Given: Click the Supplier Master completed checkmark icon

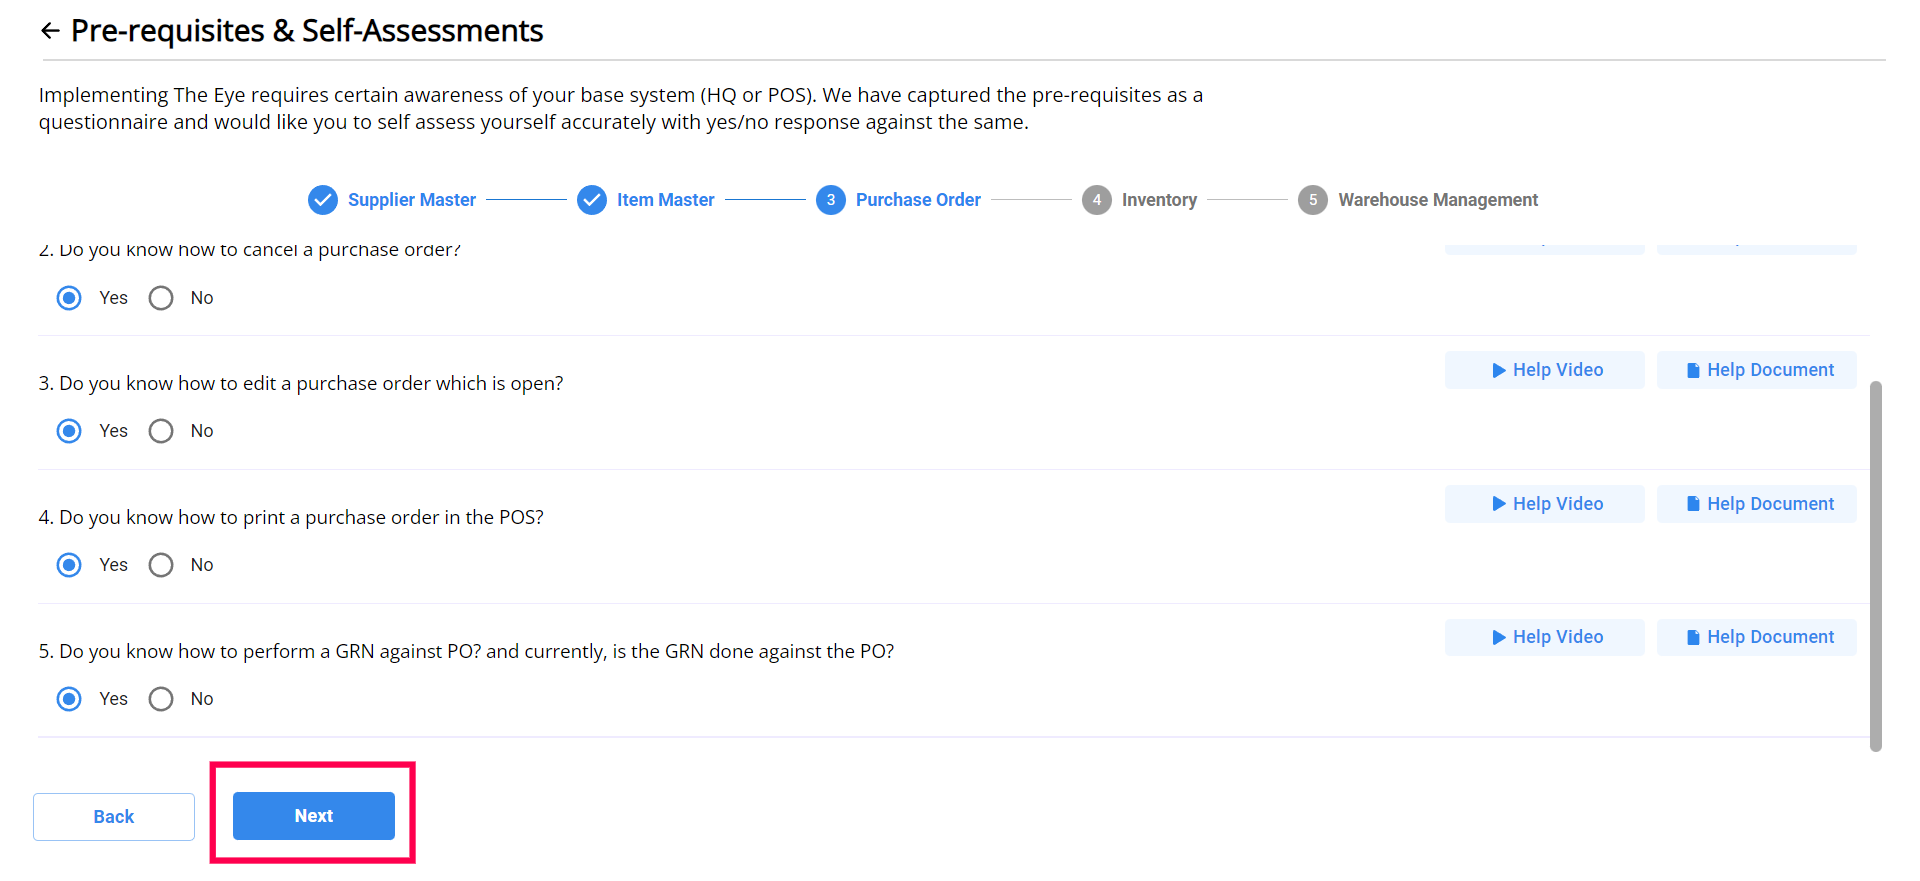Looking at the screenshot, I should tap(322, 200).
